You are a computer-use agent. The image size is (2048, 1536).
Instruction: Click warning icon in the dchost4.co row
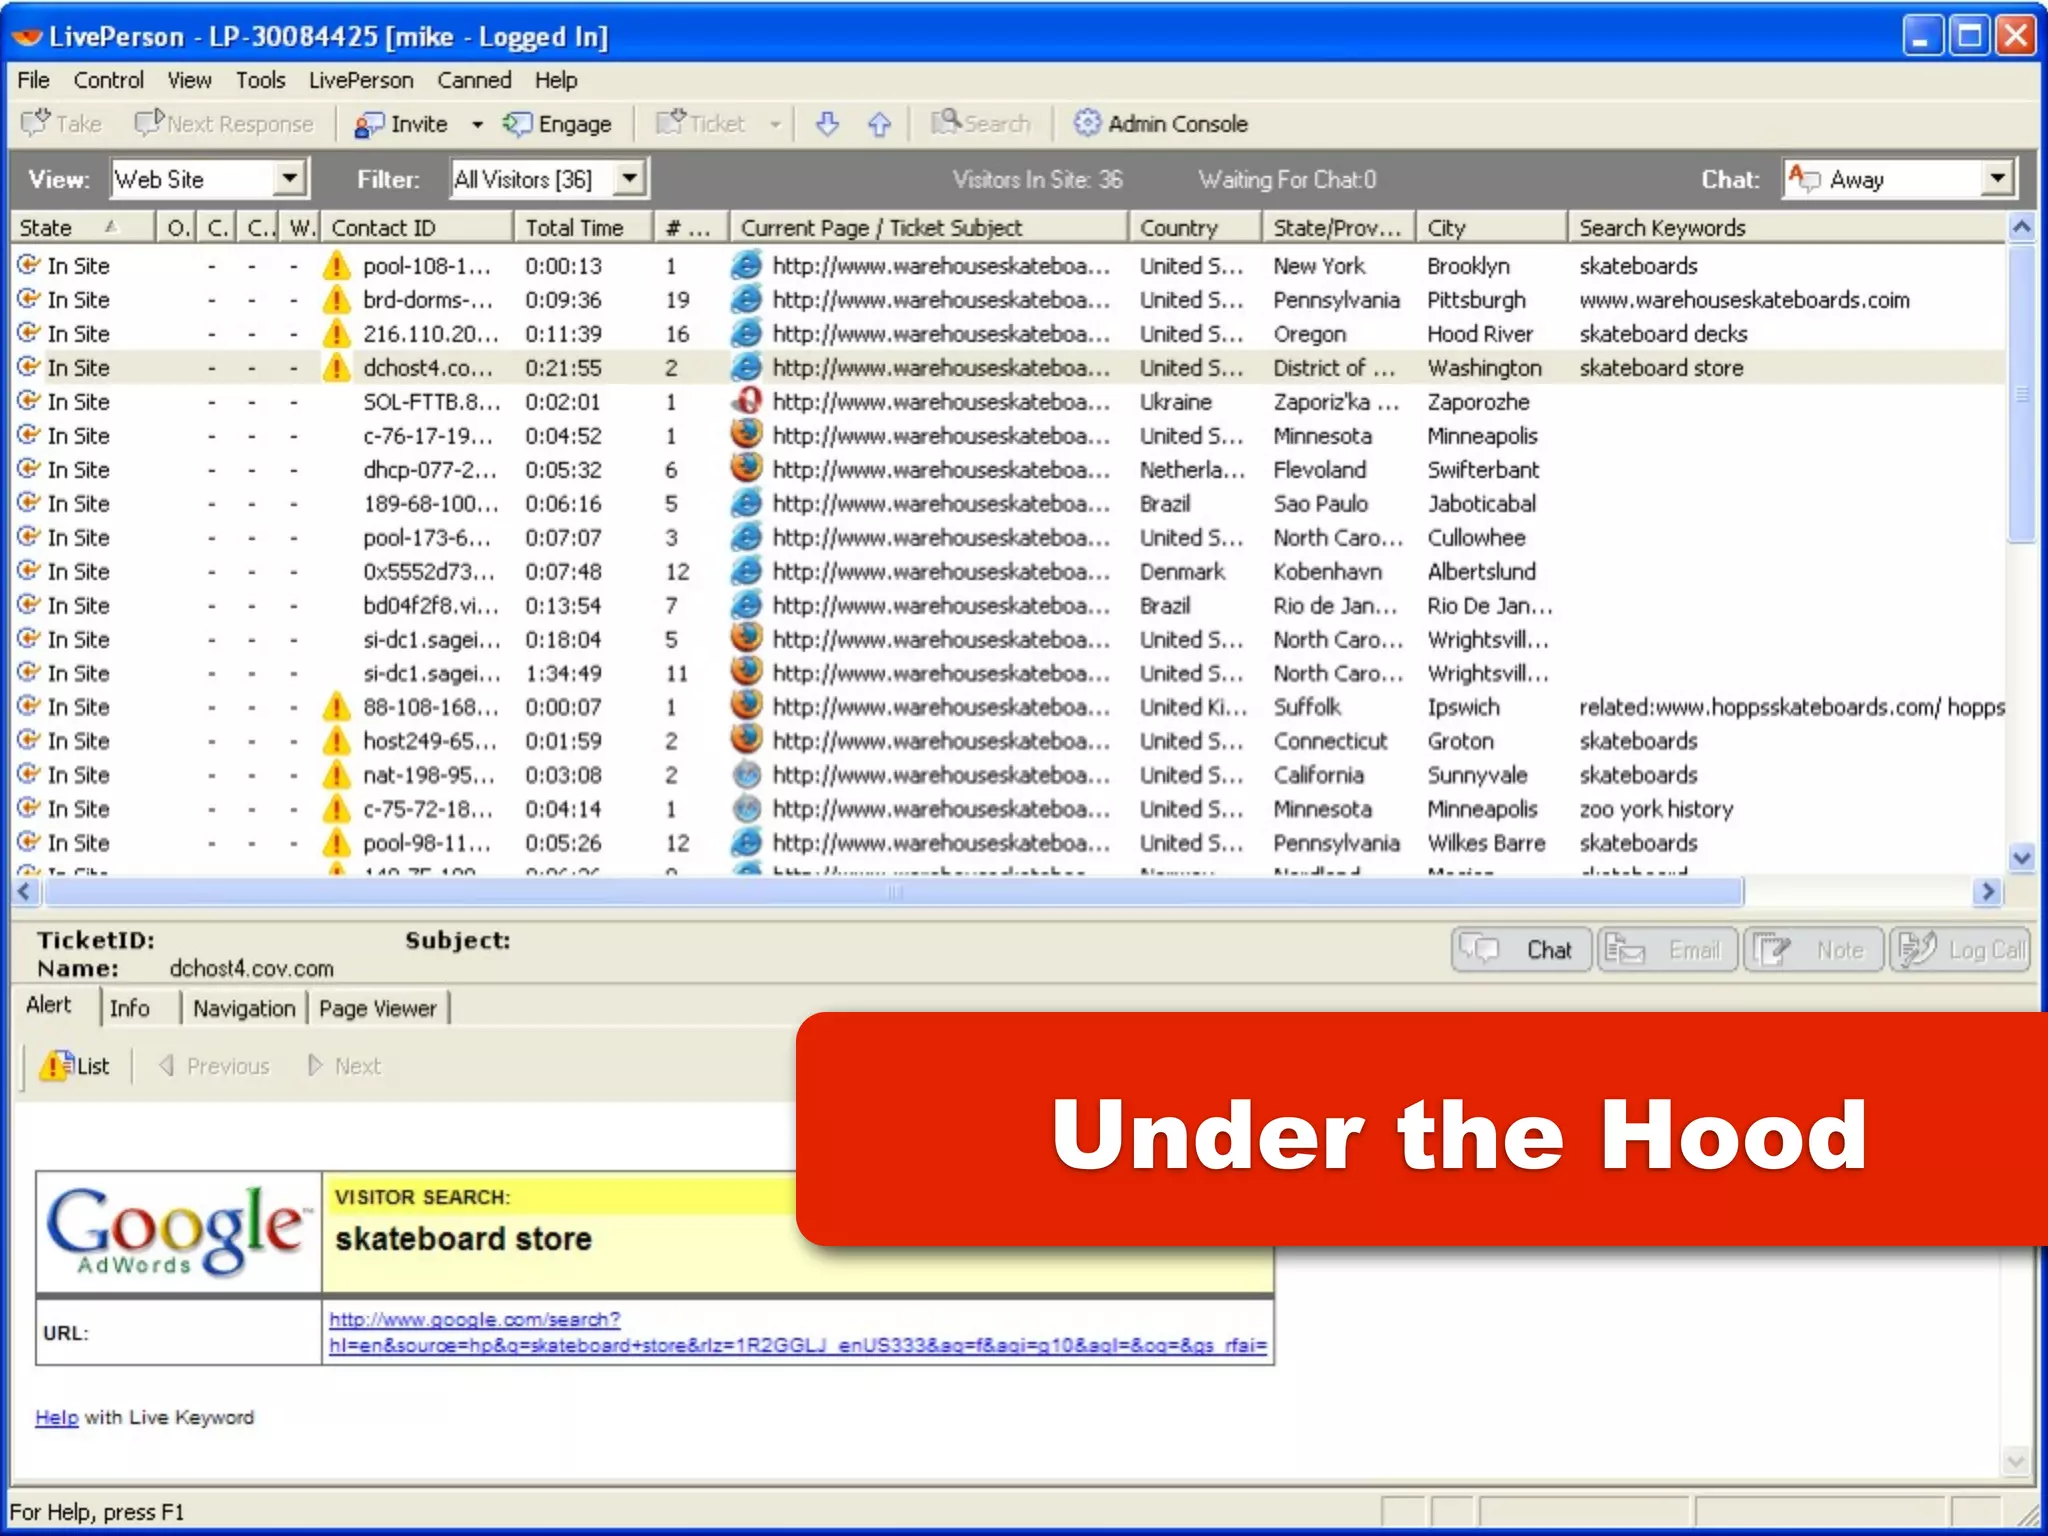coord(337,368)
